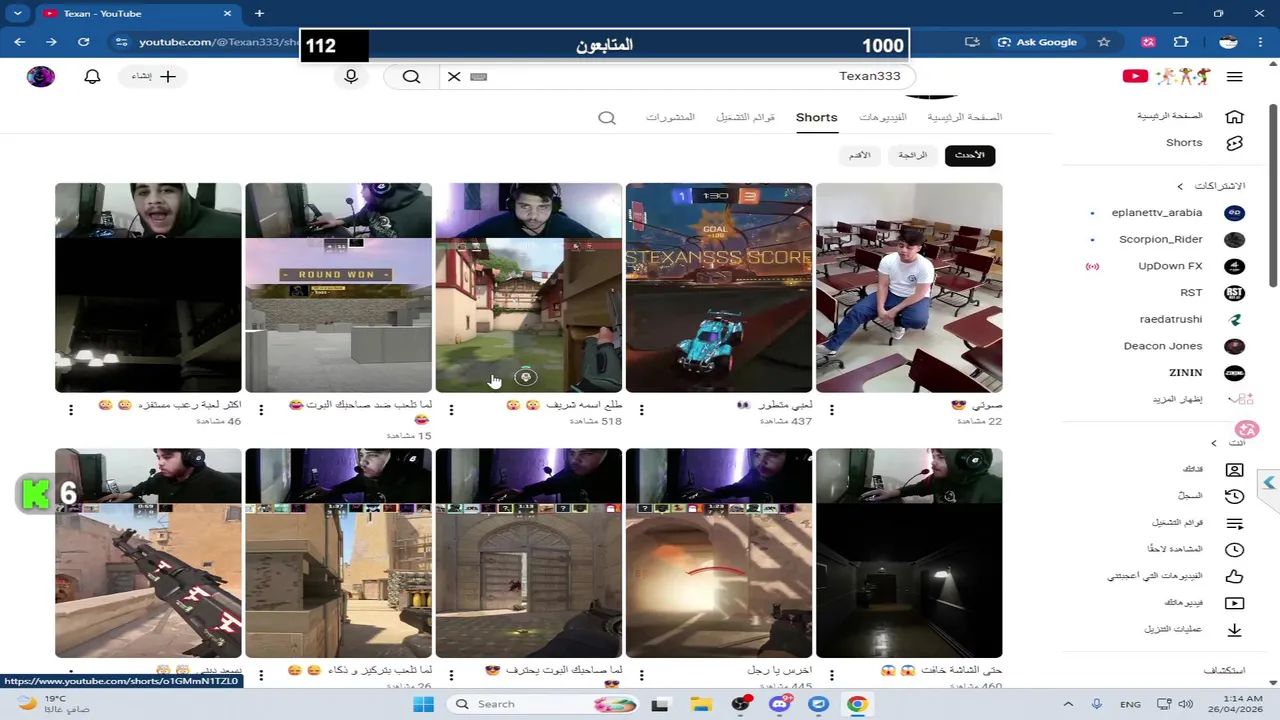This screenshot has height=720, width=1280.
Task: Click the Create plus button
Action: point(154,77)
